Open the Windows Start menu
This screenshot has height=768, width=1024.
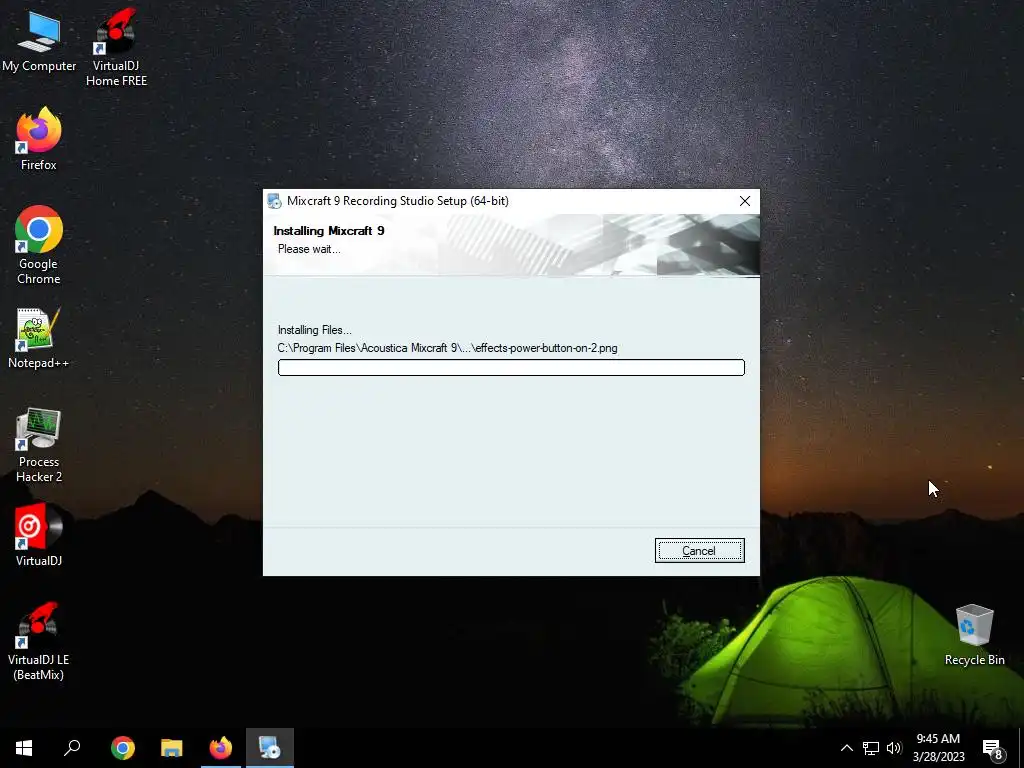click(x=24, y=748)
